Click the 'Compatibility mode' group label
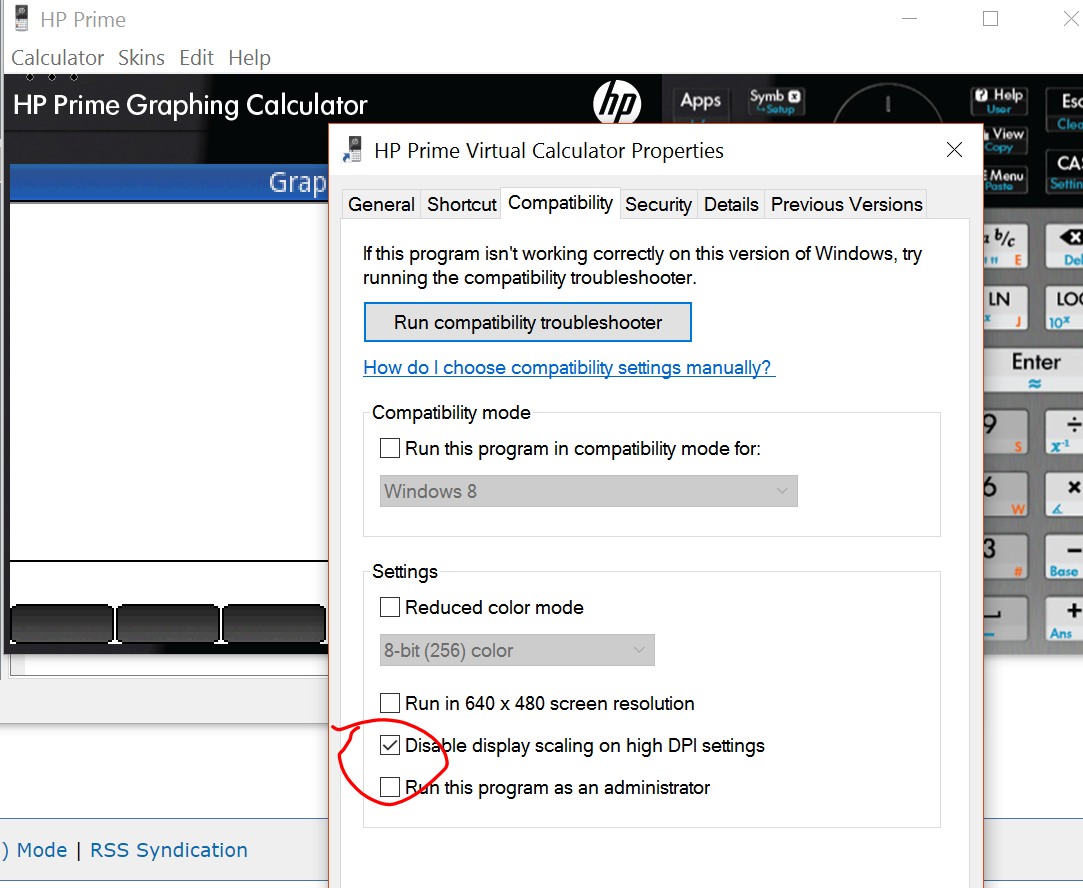The image size is (1083, 888). coord(451,412)
